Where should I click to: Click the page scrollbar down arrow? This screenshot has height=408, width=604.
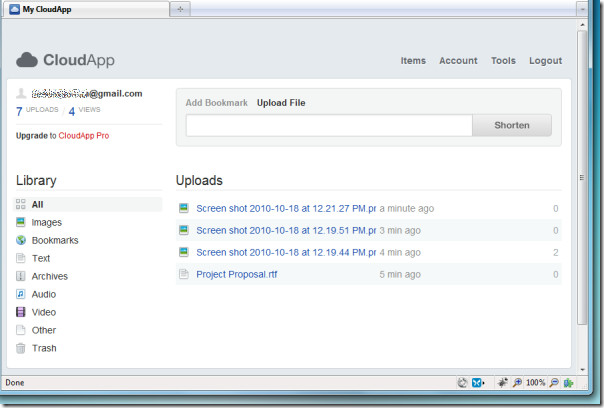582,369
